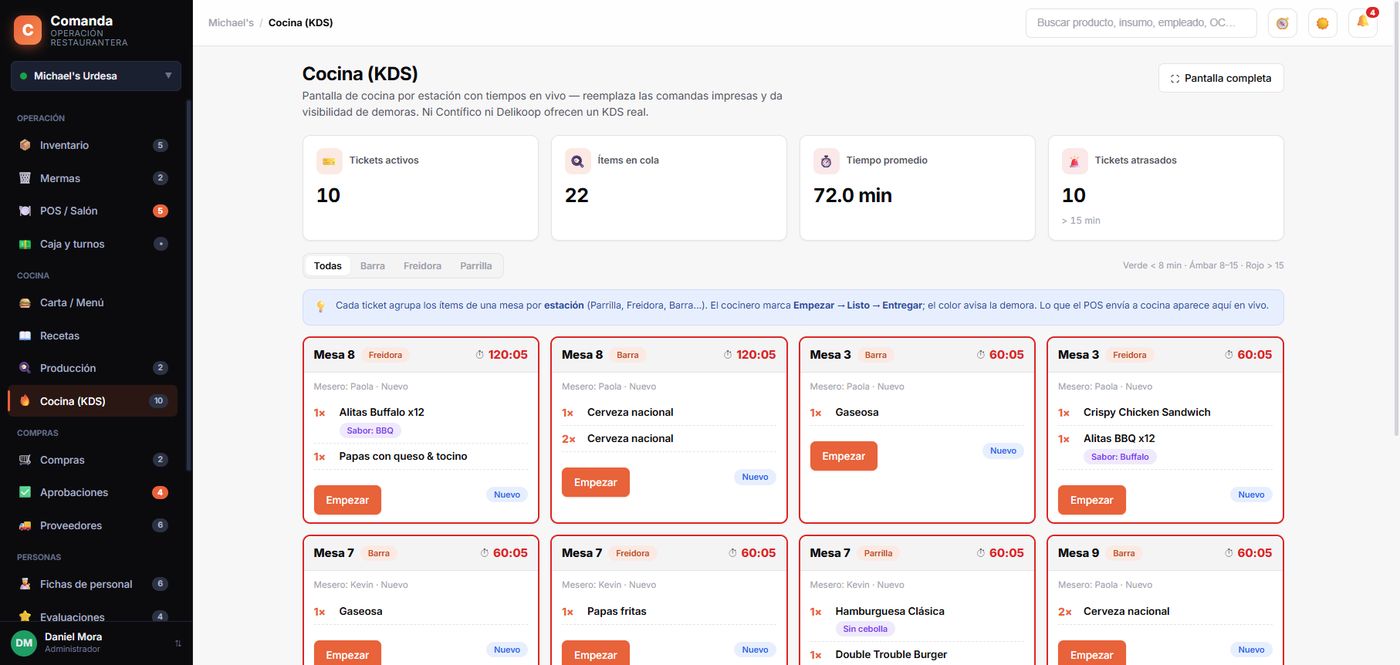Filter tickets by Barra tab
The image size is (1400, 665).
click(372, 266)
